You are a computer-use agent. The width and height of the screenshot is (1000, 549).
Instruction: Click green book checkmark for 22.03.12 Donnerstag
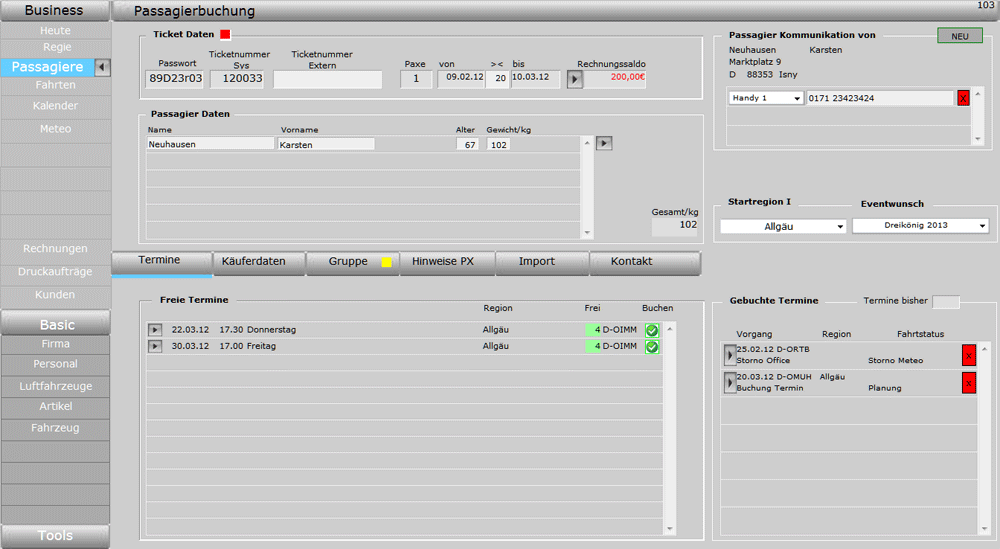point(652,330)
